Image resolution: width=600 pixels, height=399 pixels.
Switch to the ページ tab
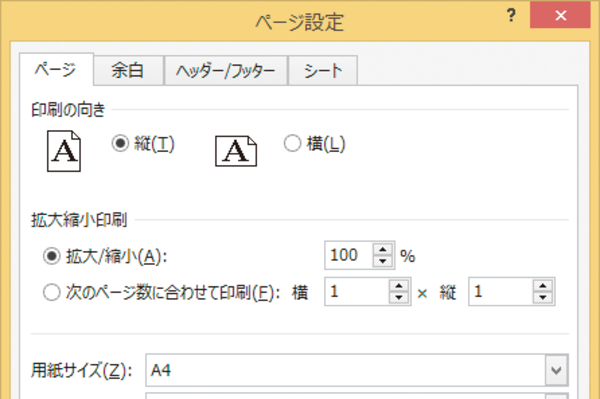[56, 69]
